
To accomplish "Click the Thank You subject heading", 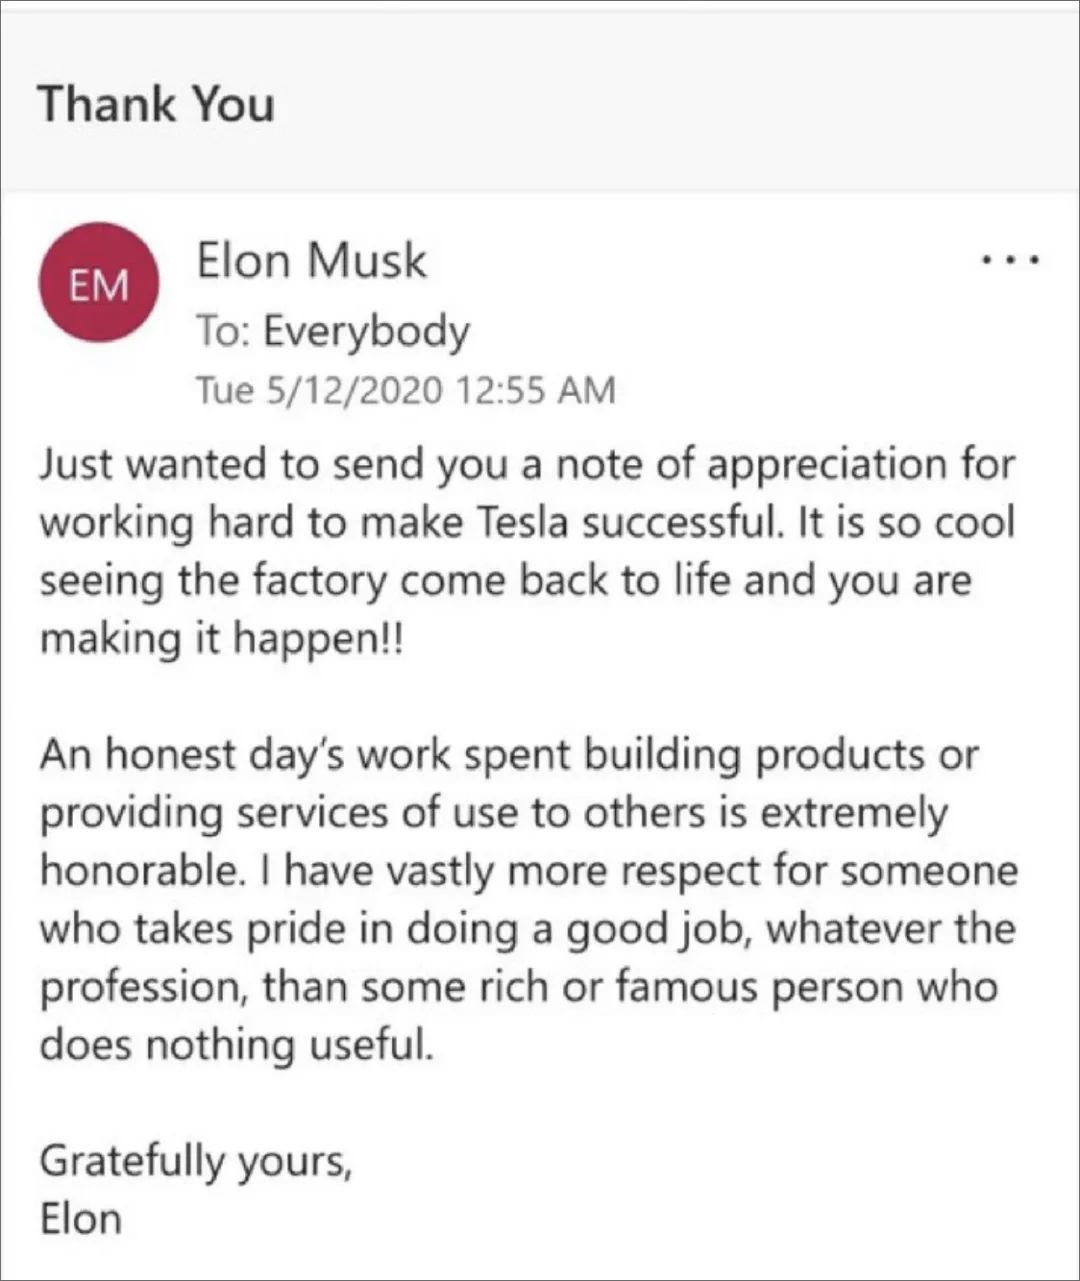I will [x=156, y=104].
